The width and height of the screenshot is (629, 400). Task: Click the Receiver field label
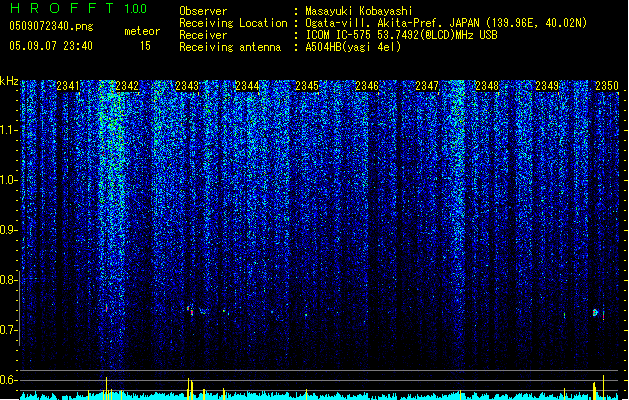click(203, 35)
